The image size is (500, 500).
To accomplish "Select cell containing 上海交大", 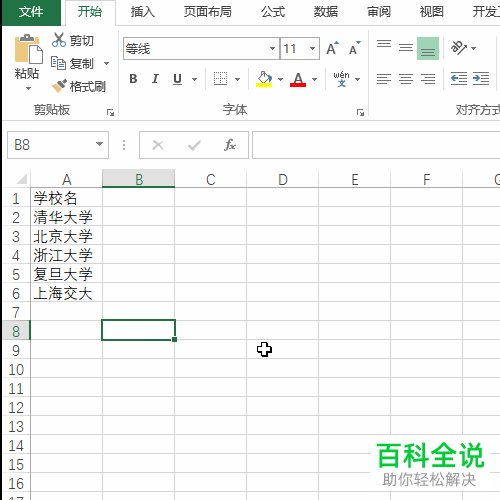I will pos(66,293).
